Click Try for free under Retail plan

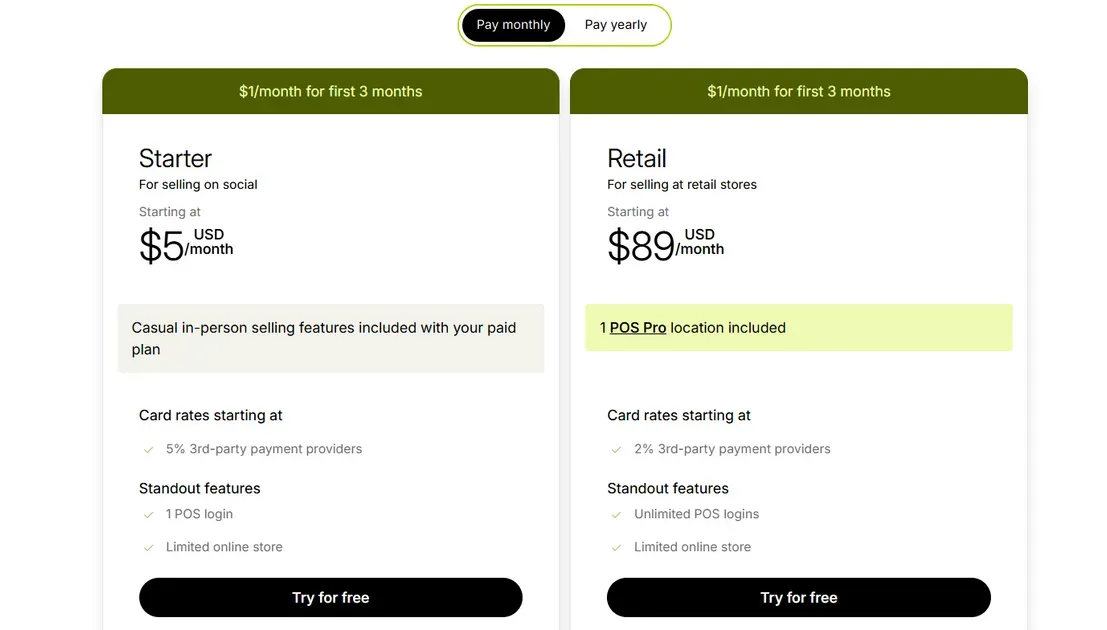point(798,597)
